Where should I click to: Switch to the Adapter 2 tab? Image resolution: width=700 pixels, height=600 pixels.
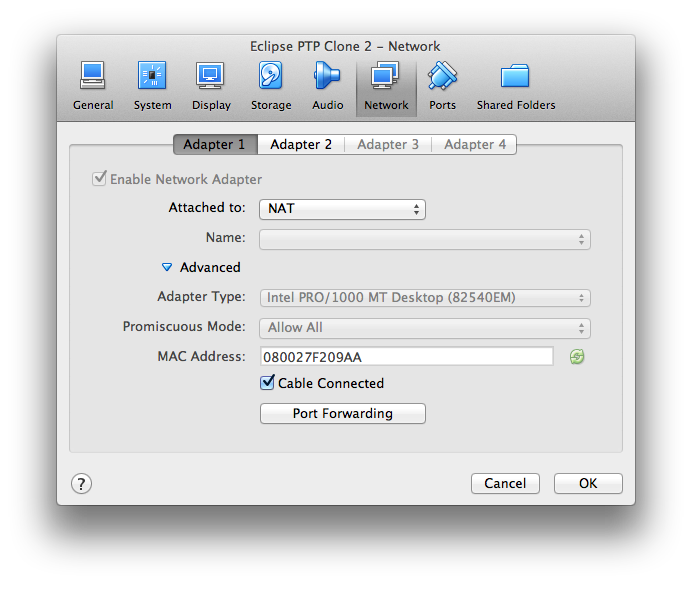click(301, 144)
